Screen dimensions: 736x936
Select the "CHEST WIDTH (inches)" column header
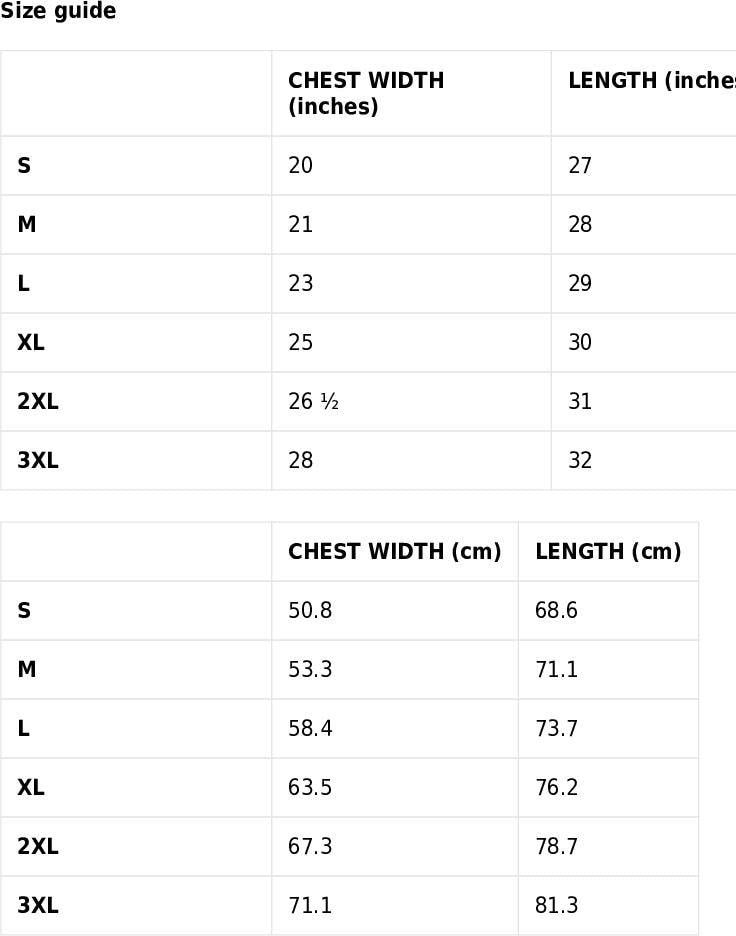(x=366, y=93)
